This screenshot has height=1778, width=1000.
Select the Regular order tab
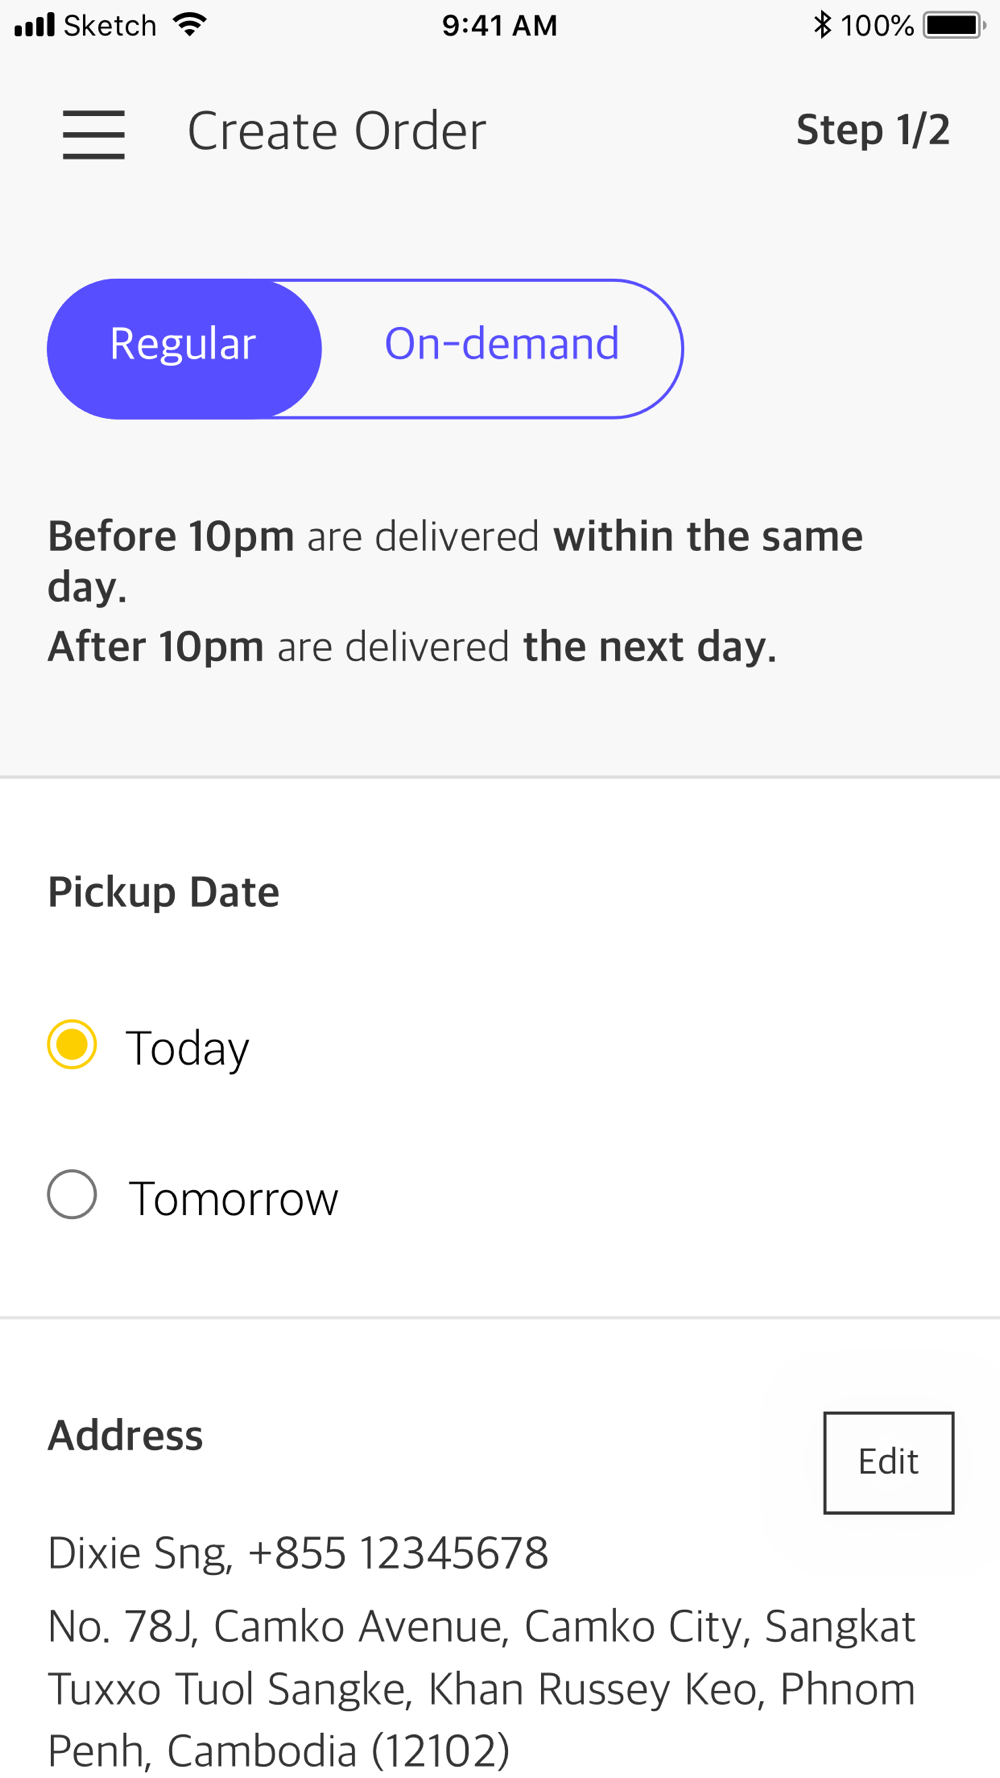point(184,348)
